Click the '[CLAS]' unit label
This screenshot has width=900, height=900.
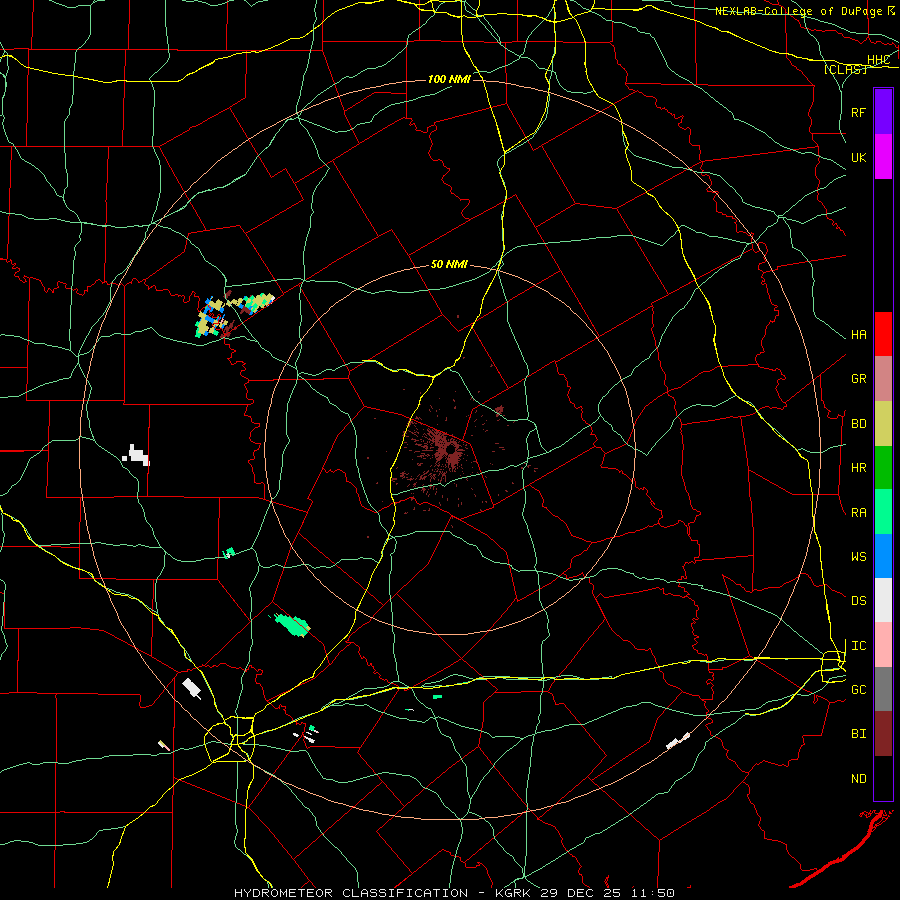tap(845, 69)
